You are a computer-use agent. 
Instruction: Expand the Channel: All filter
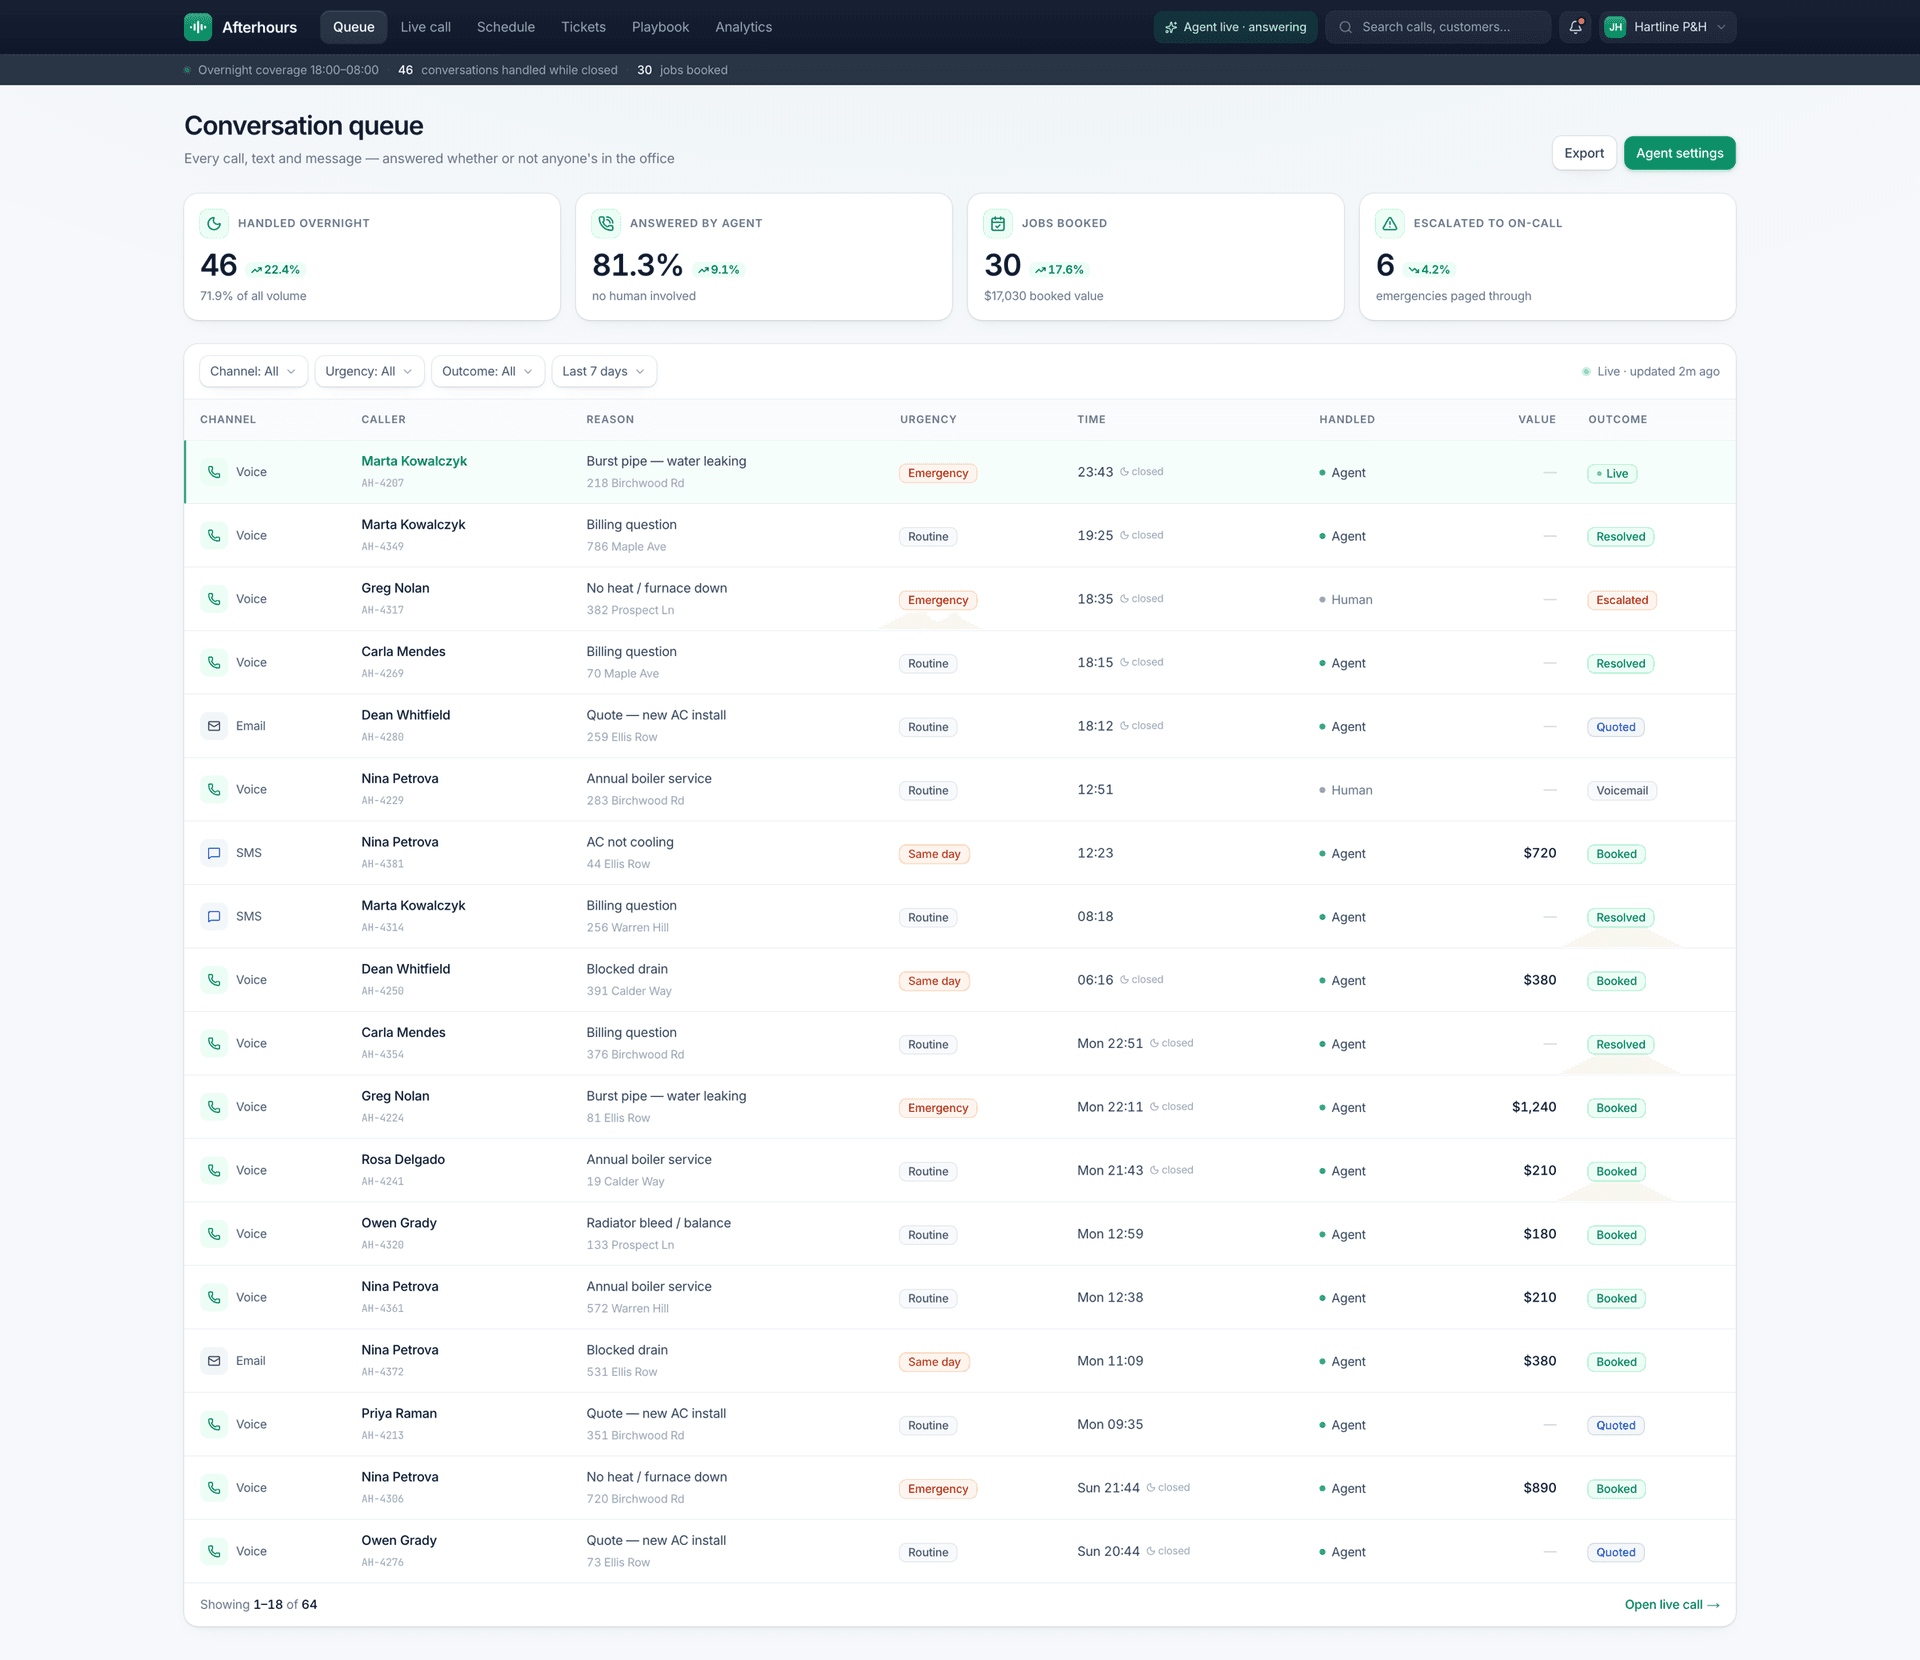253,371
